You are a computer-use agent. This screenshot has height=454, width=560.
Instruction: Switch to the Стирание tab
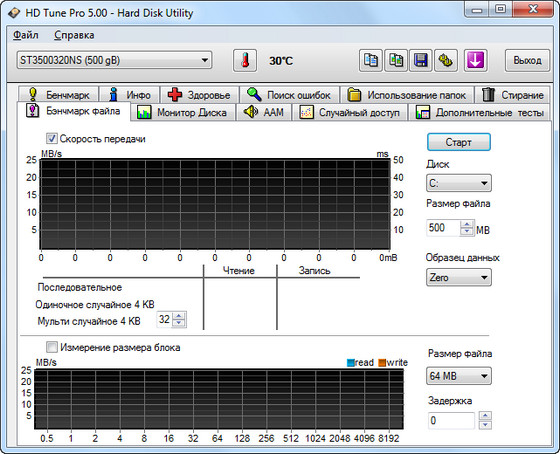(x=512, y=95)
